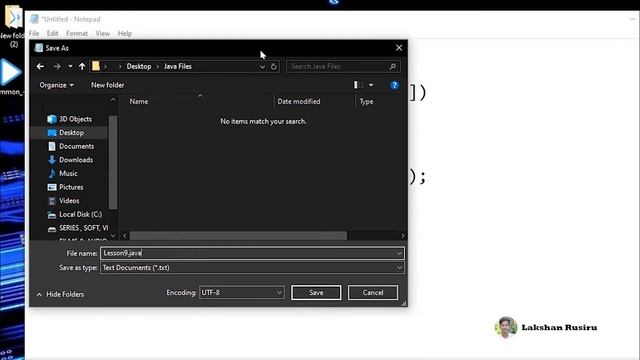Screen dimensions: 640x360
Task: Click the horizontal scrollbar in file list
Action: pos(238,236)
